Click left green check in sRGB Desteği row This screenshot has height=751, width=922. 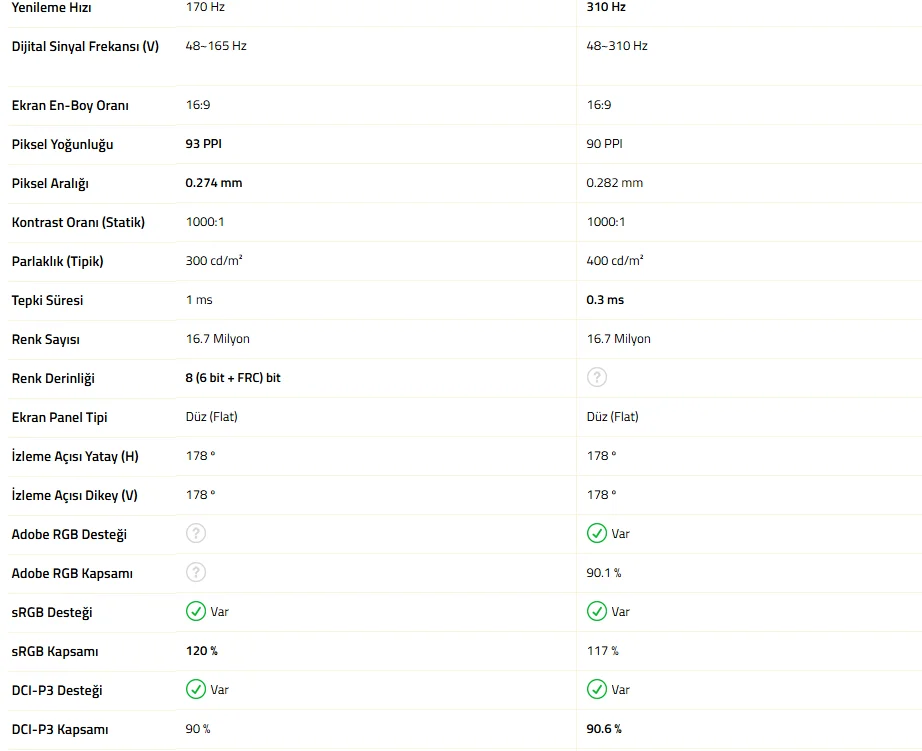coord(196,611)
